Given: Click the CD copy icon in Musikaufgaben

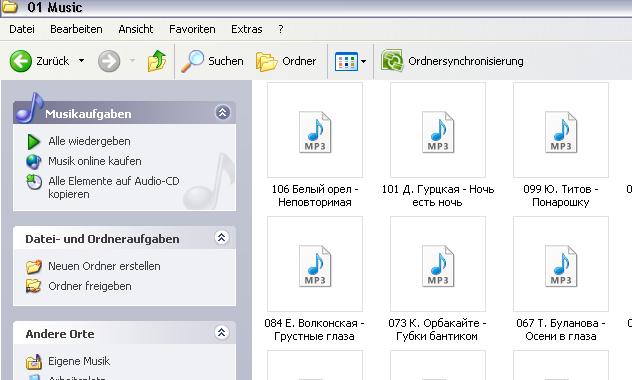Looking at the screenshot, I should (x=34, y=182).
